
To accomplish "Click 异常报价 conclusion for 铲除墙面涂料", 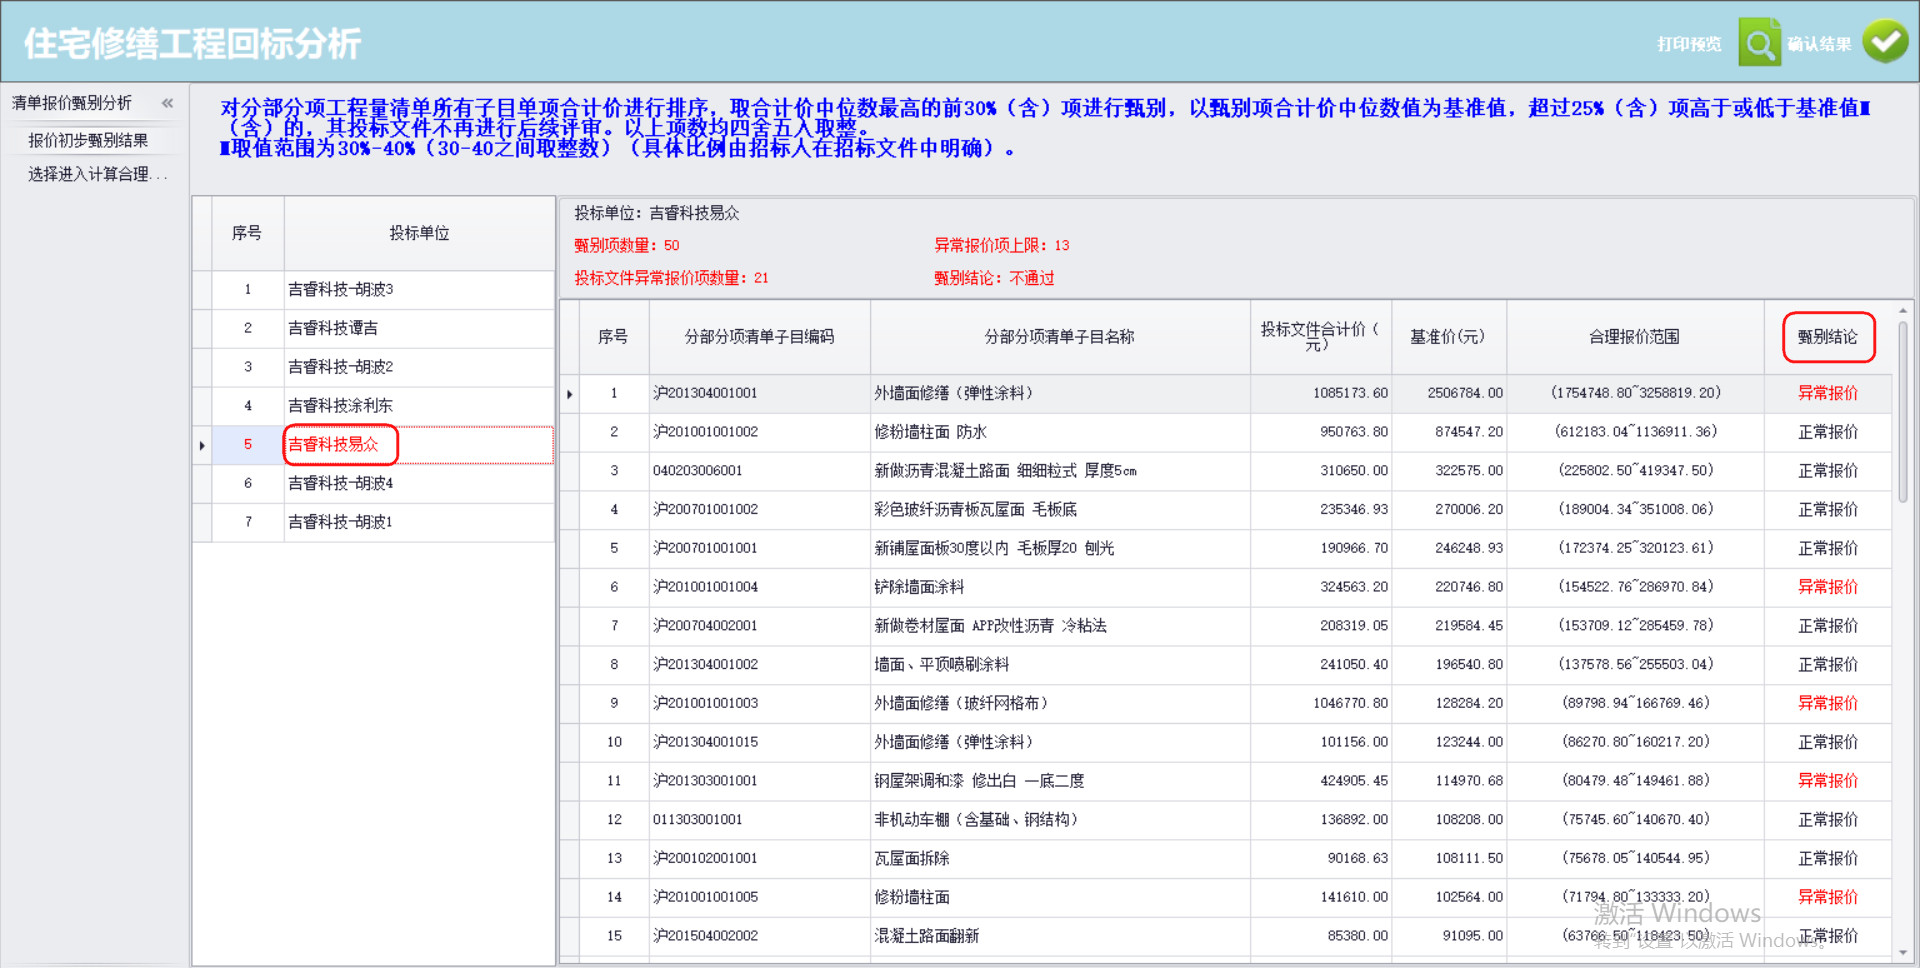I will pyautogui.click(x=1827, y=587).
